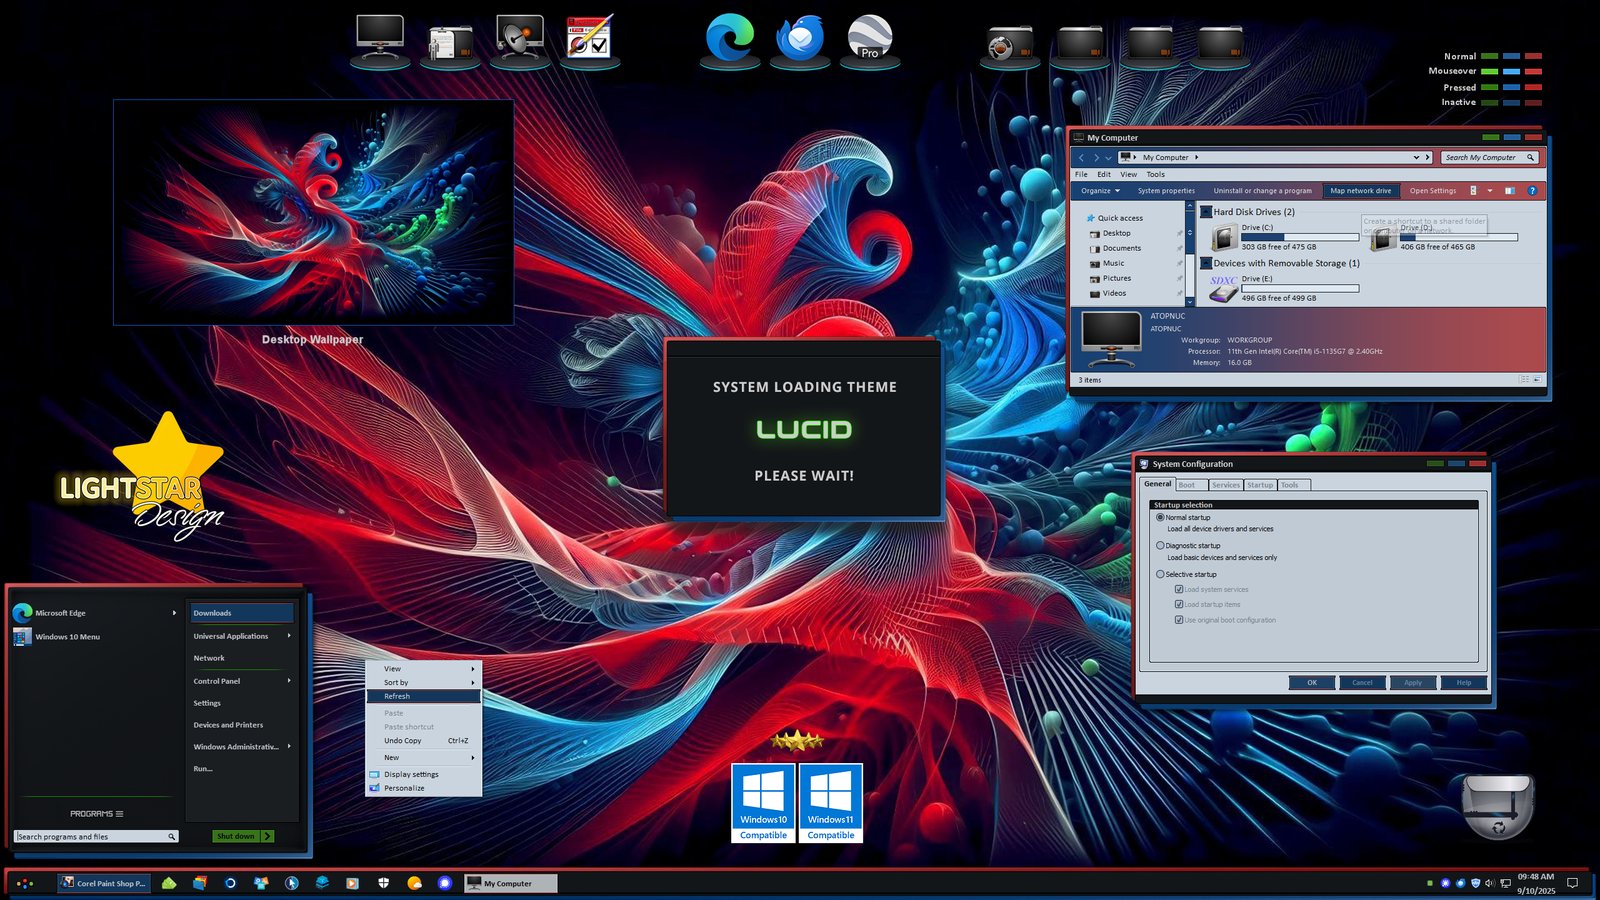Switch to the Startup tab
Screen dimensions: 1600x900
click(x=1260, y=485)
